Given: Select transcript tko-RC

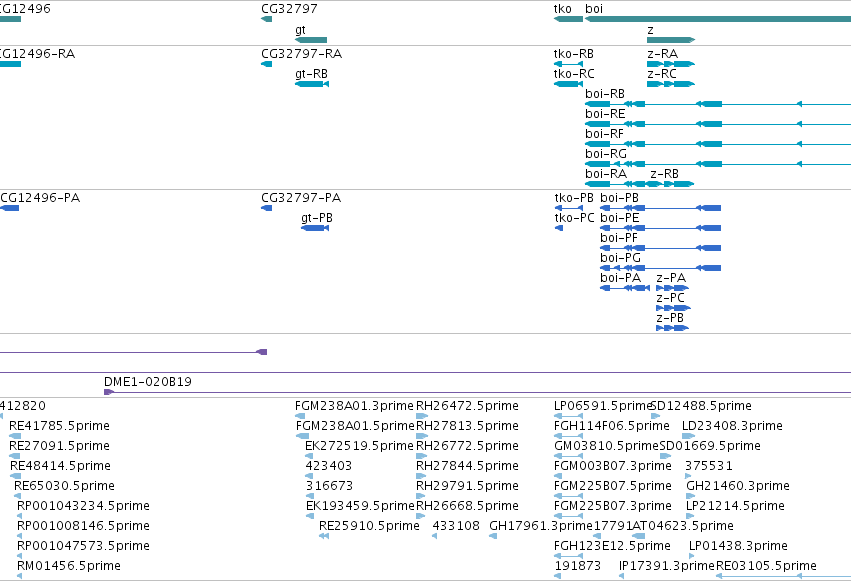Looking at the screenshot, I should click(568, 84).
